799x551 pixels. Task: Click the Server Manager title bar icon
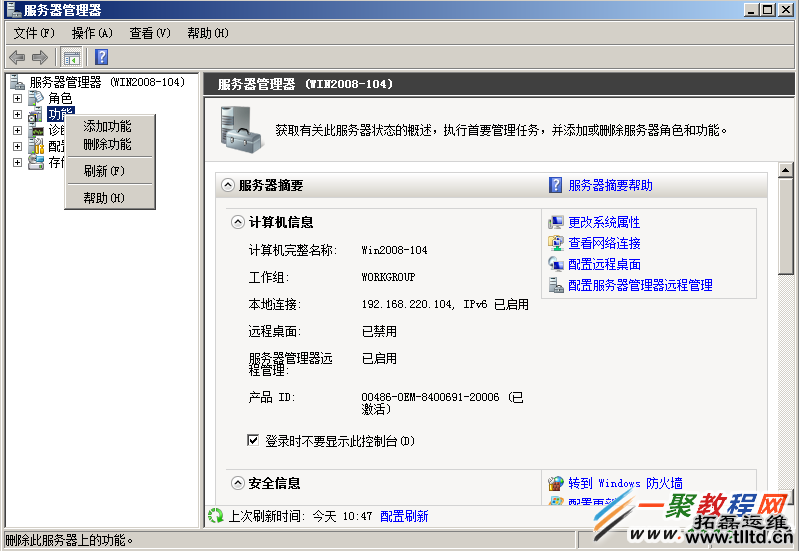pyautogui.click(x=13, y=10)
